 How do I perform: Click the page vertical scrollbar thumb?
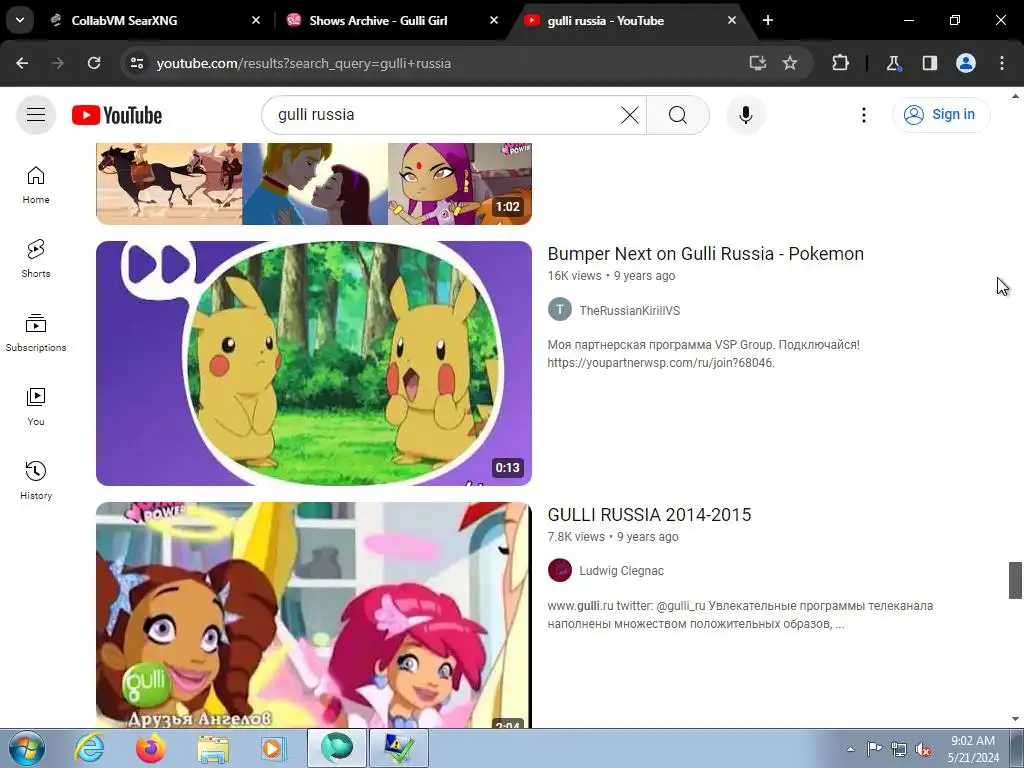pyautogui.click(x=1015, y=579)
